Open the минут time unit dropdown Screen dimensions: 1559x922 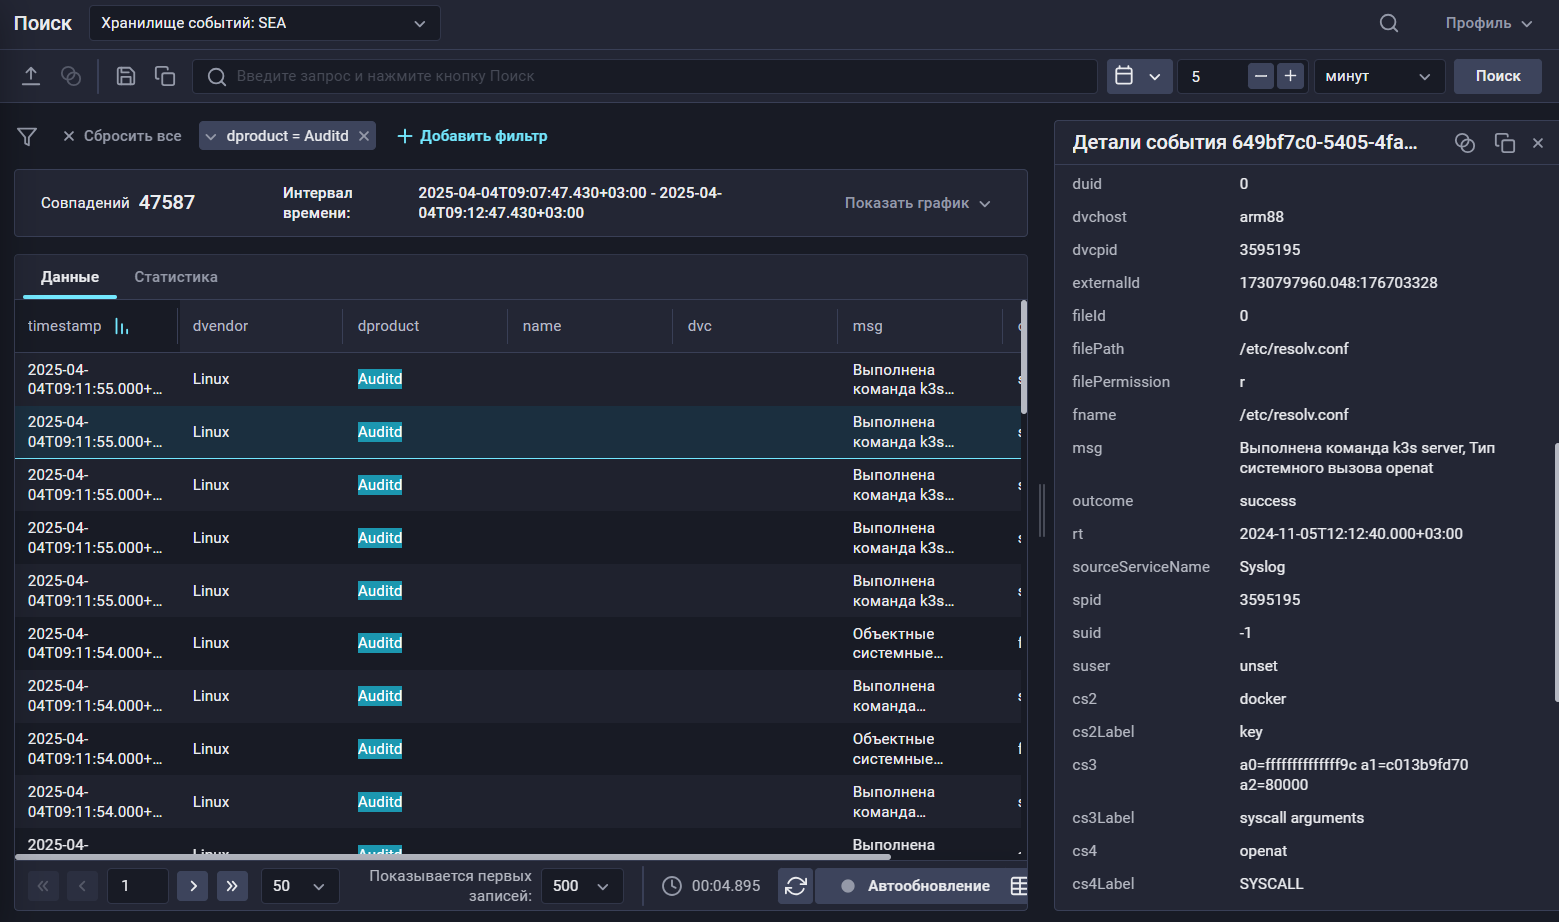point(1379,76)
